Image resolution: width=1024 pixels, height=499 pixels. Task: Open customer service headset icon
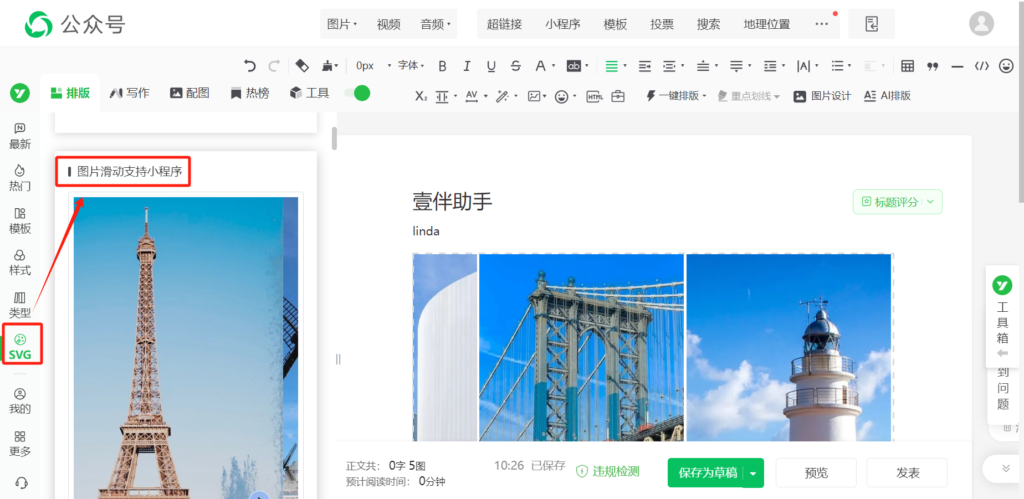(x=20, y=483)
